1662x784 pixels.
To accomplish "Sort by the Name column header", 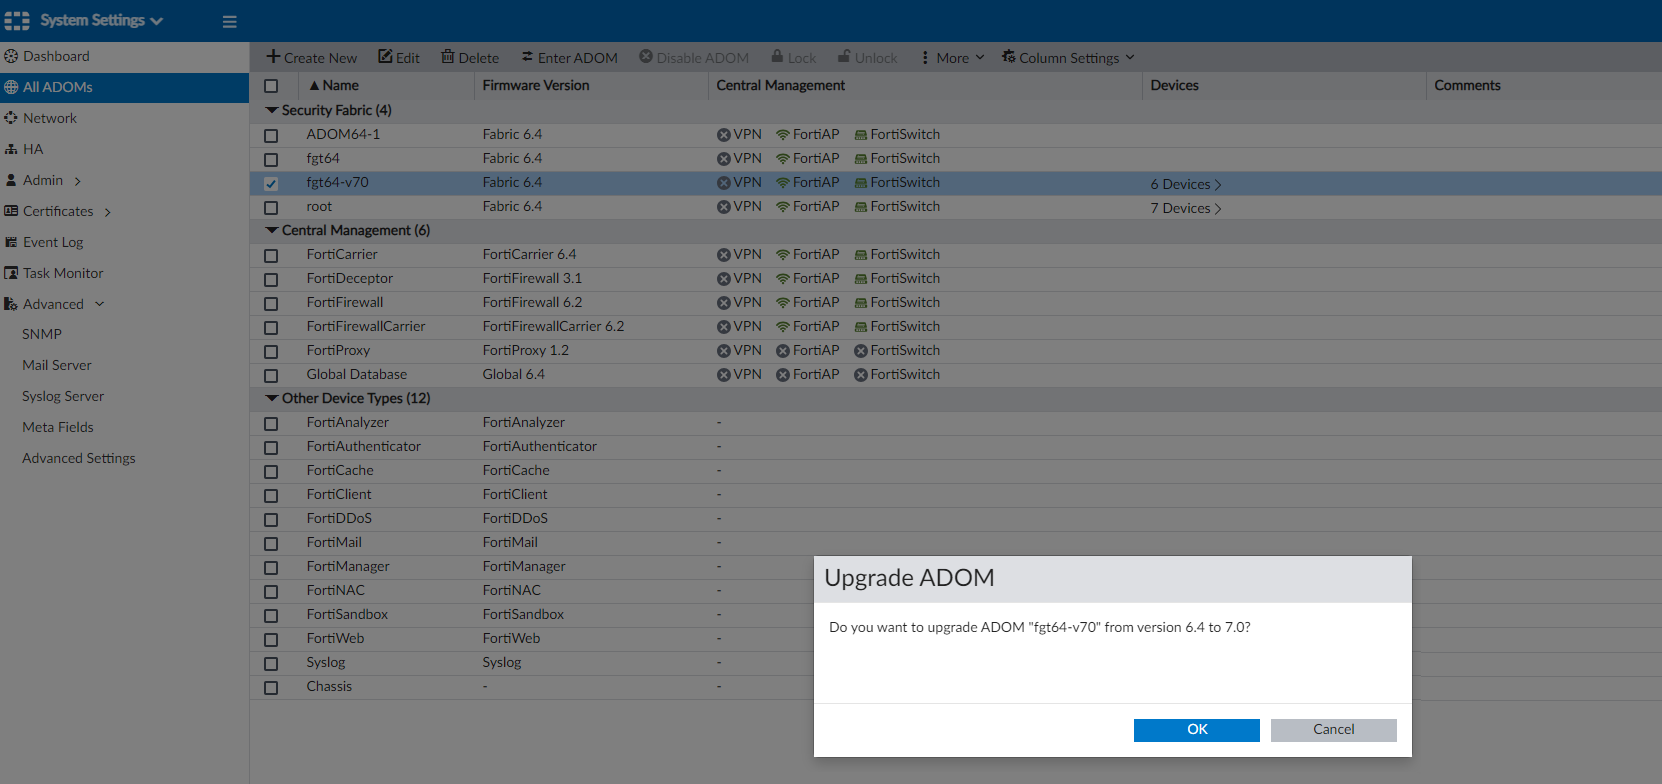I will pos(340,86).
